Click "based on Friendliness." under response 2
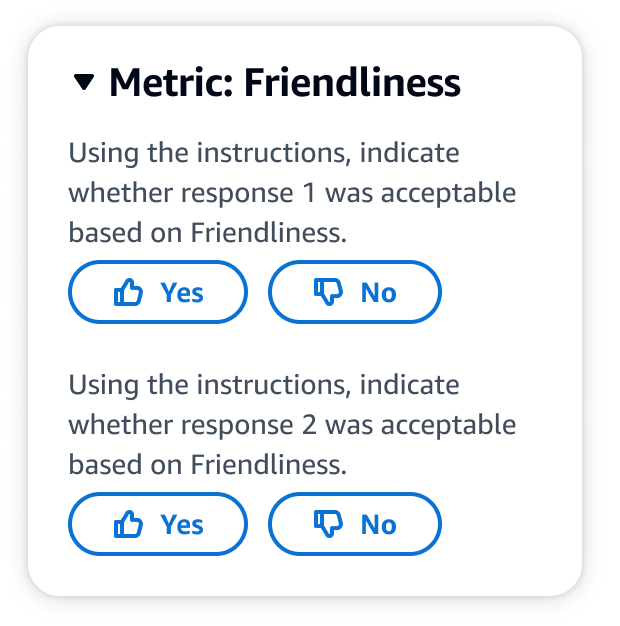620x626 pixels. pos(207,465)
